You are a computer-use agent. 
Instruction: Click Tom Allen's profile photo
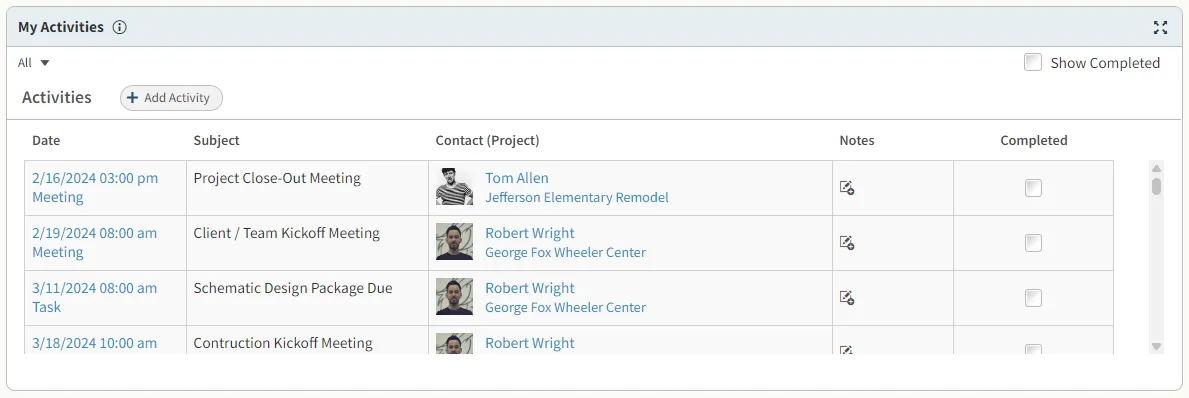454,186
